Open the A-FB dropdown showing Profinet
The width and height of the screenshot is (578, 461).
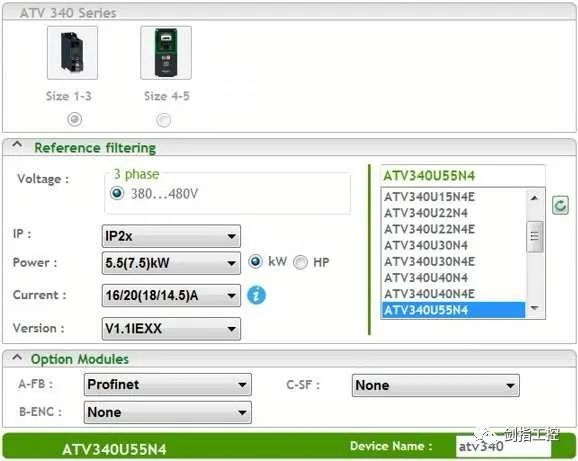tap(168, 385)
